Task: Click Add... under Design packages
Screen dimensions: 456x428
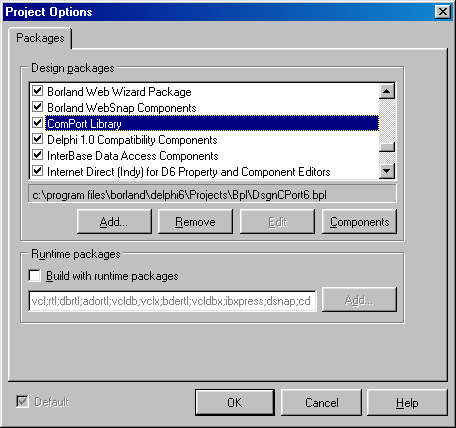Action: coord(114,222)
